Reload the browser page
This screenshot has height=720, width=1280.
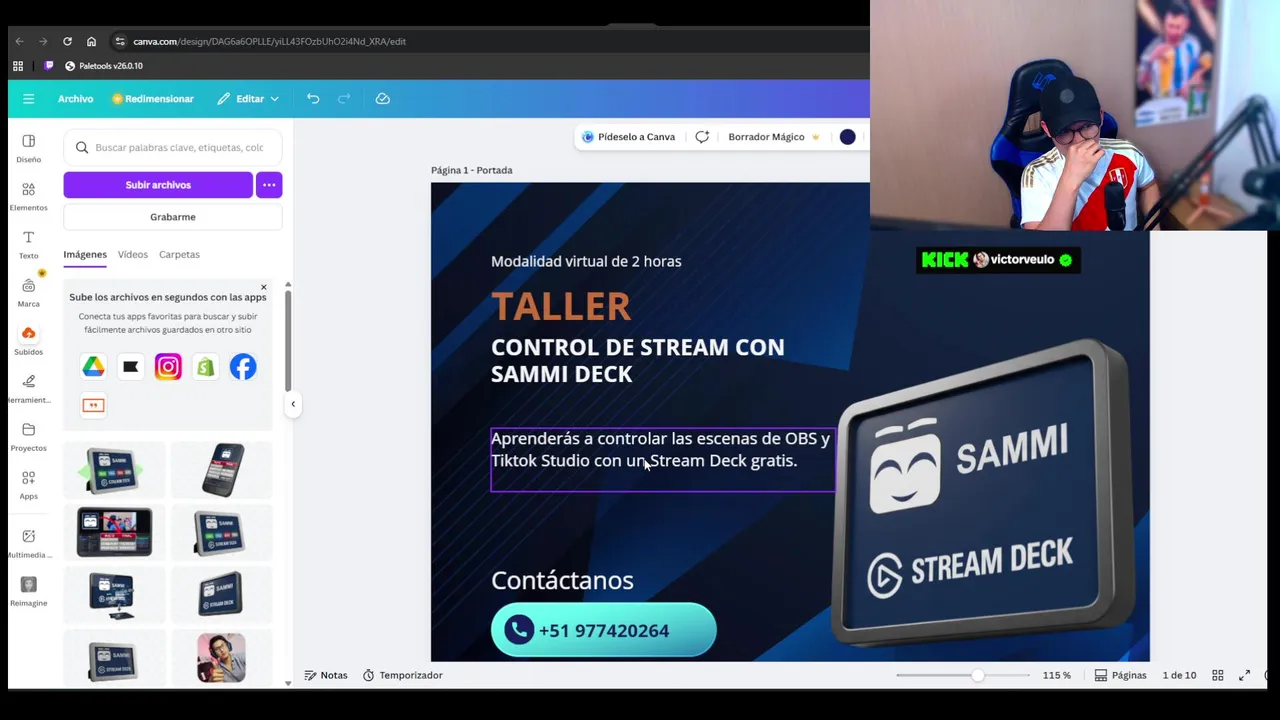(67, 41)
